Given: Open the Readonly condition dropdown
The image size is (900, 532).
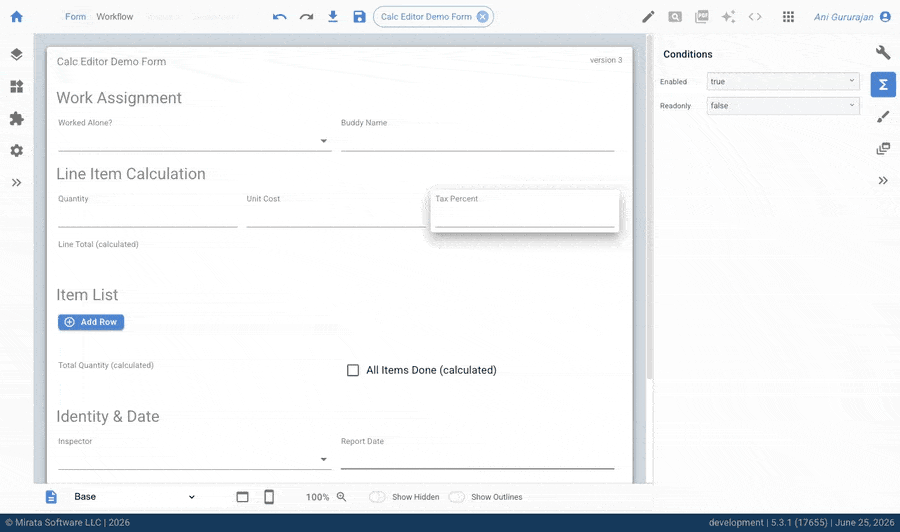Looking at the screenshot, I should [x=783, y=106].
